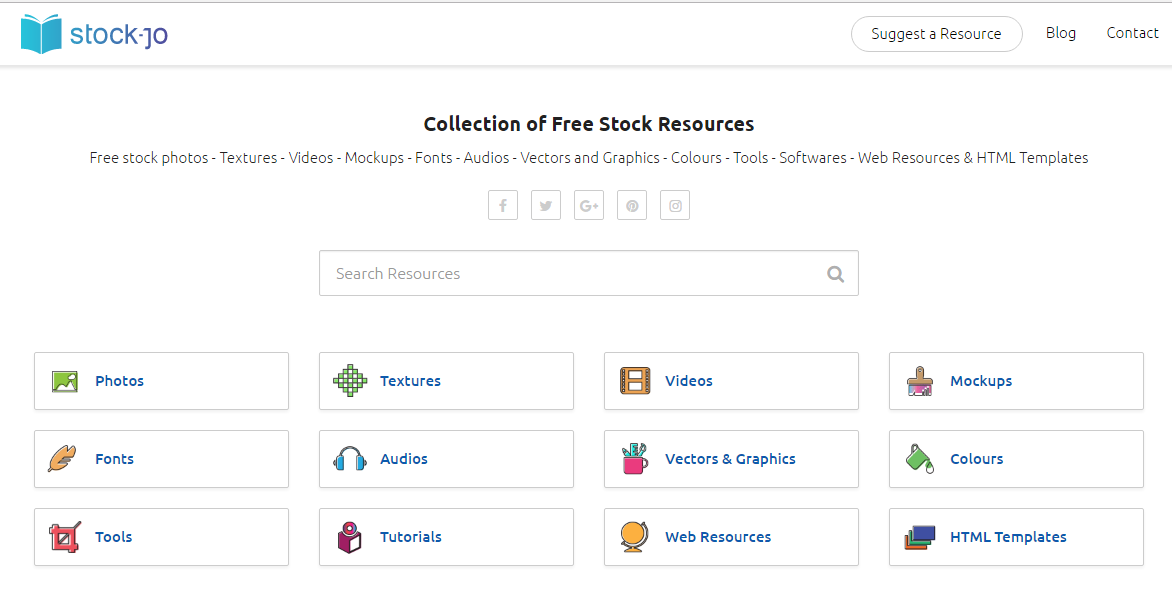Image resolution: width=1172 pixels, height=597 pixels.
Task: Select the Web Resources globe icon
Action: tap(634, 537)
